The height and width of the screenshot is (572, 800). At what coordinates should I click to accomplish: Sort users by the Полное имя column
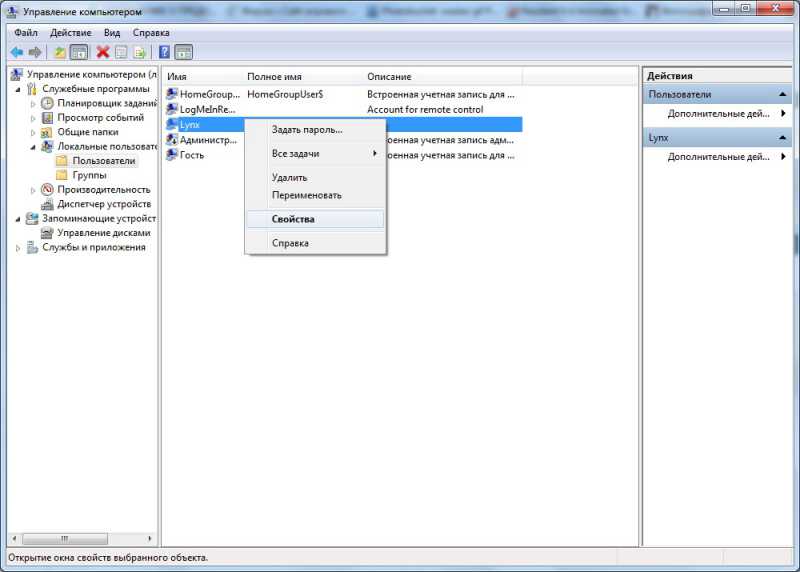(x=300, y=76)
